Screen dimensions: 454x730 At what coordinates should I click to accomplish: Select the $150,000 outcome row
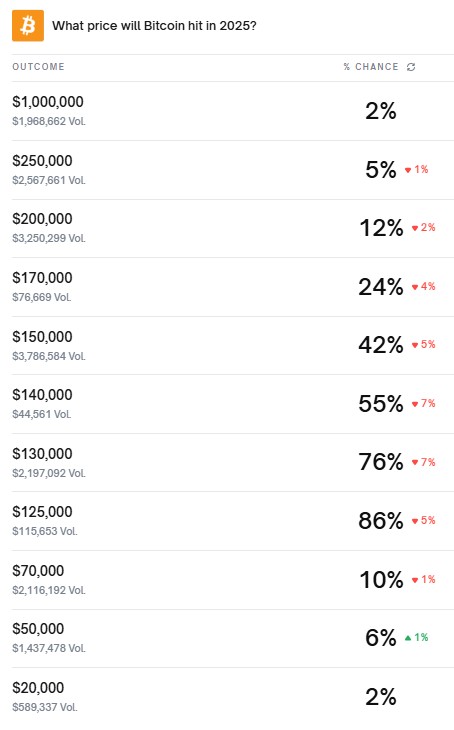tap(233, 345)
